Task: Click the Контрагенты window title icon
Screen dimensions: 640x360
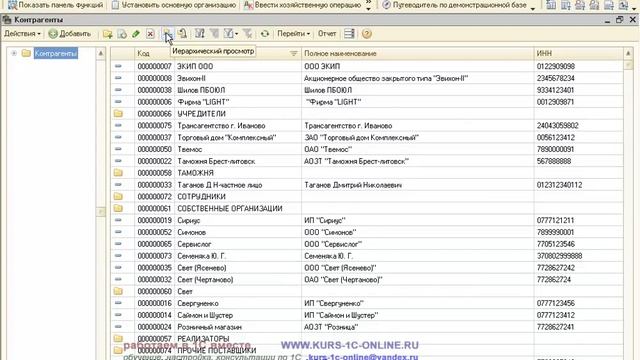Action: click(x=7, y=20)
